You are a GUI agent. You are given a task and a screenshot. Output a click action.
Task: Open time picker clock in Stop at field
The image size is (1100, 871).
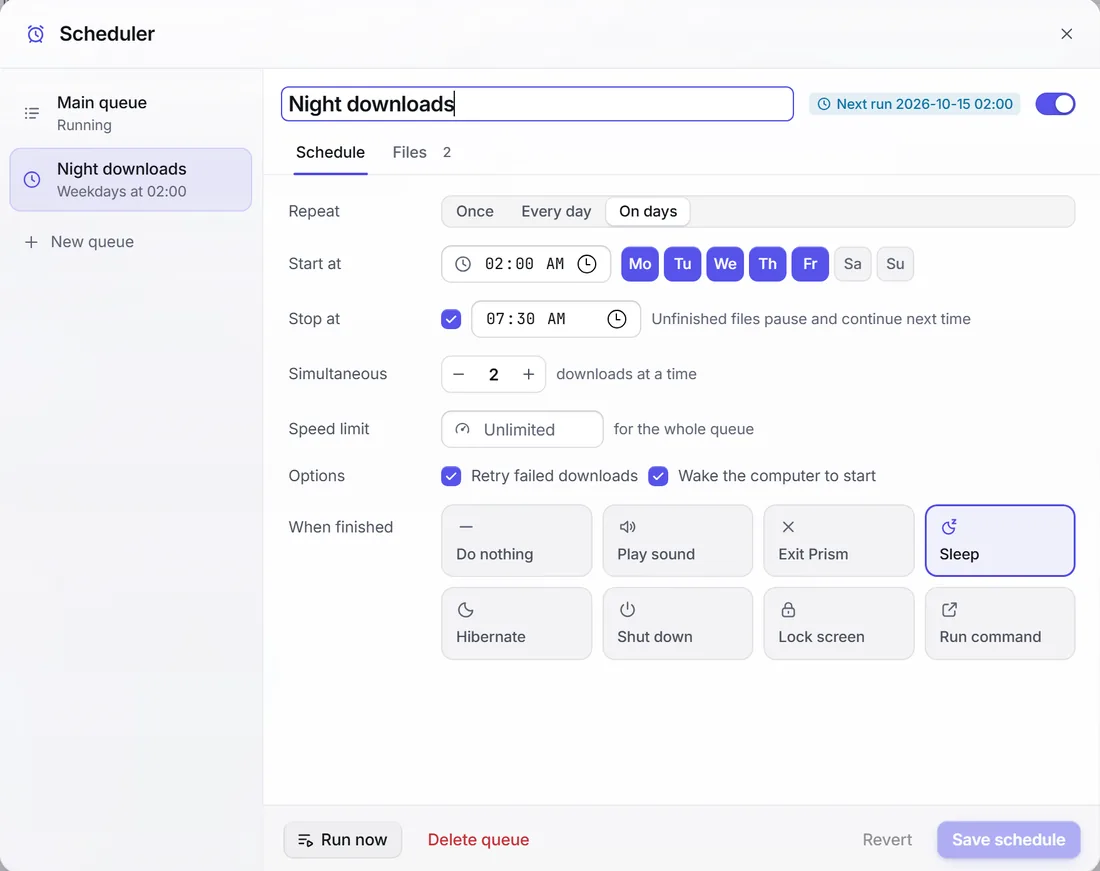tap(617, 319)
